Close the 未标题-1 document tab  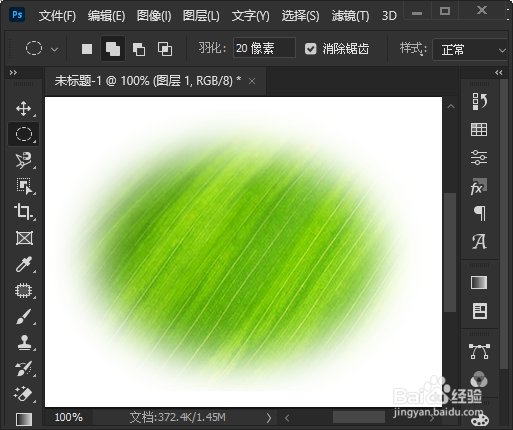(x=252, y=81)
